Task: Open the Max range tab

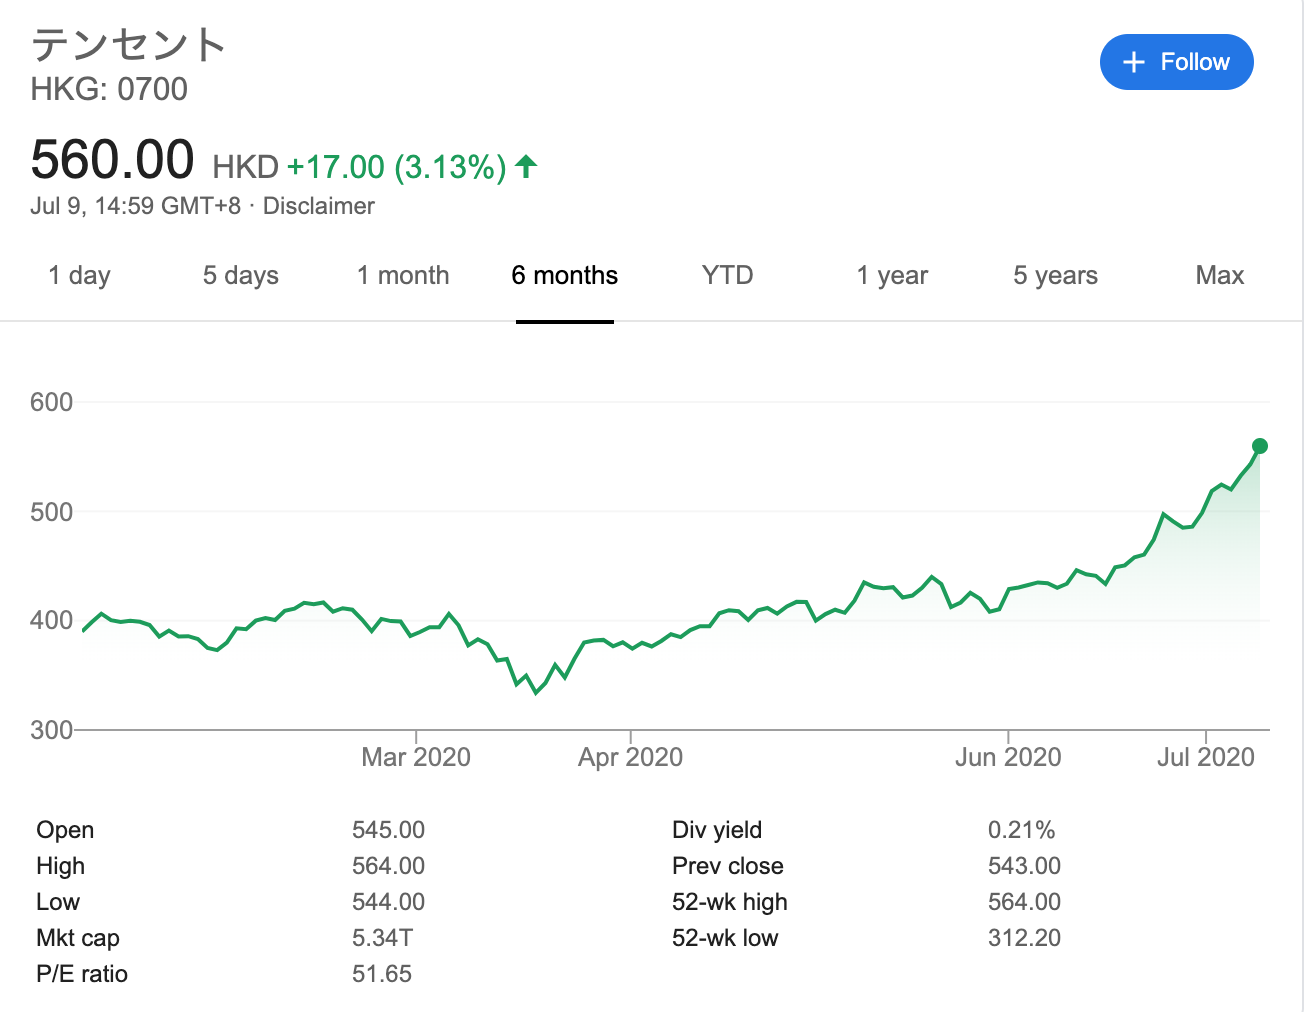Action: tap(1219, 276)
